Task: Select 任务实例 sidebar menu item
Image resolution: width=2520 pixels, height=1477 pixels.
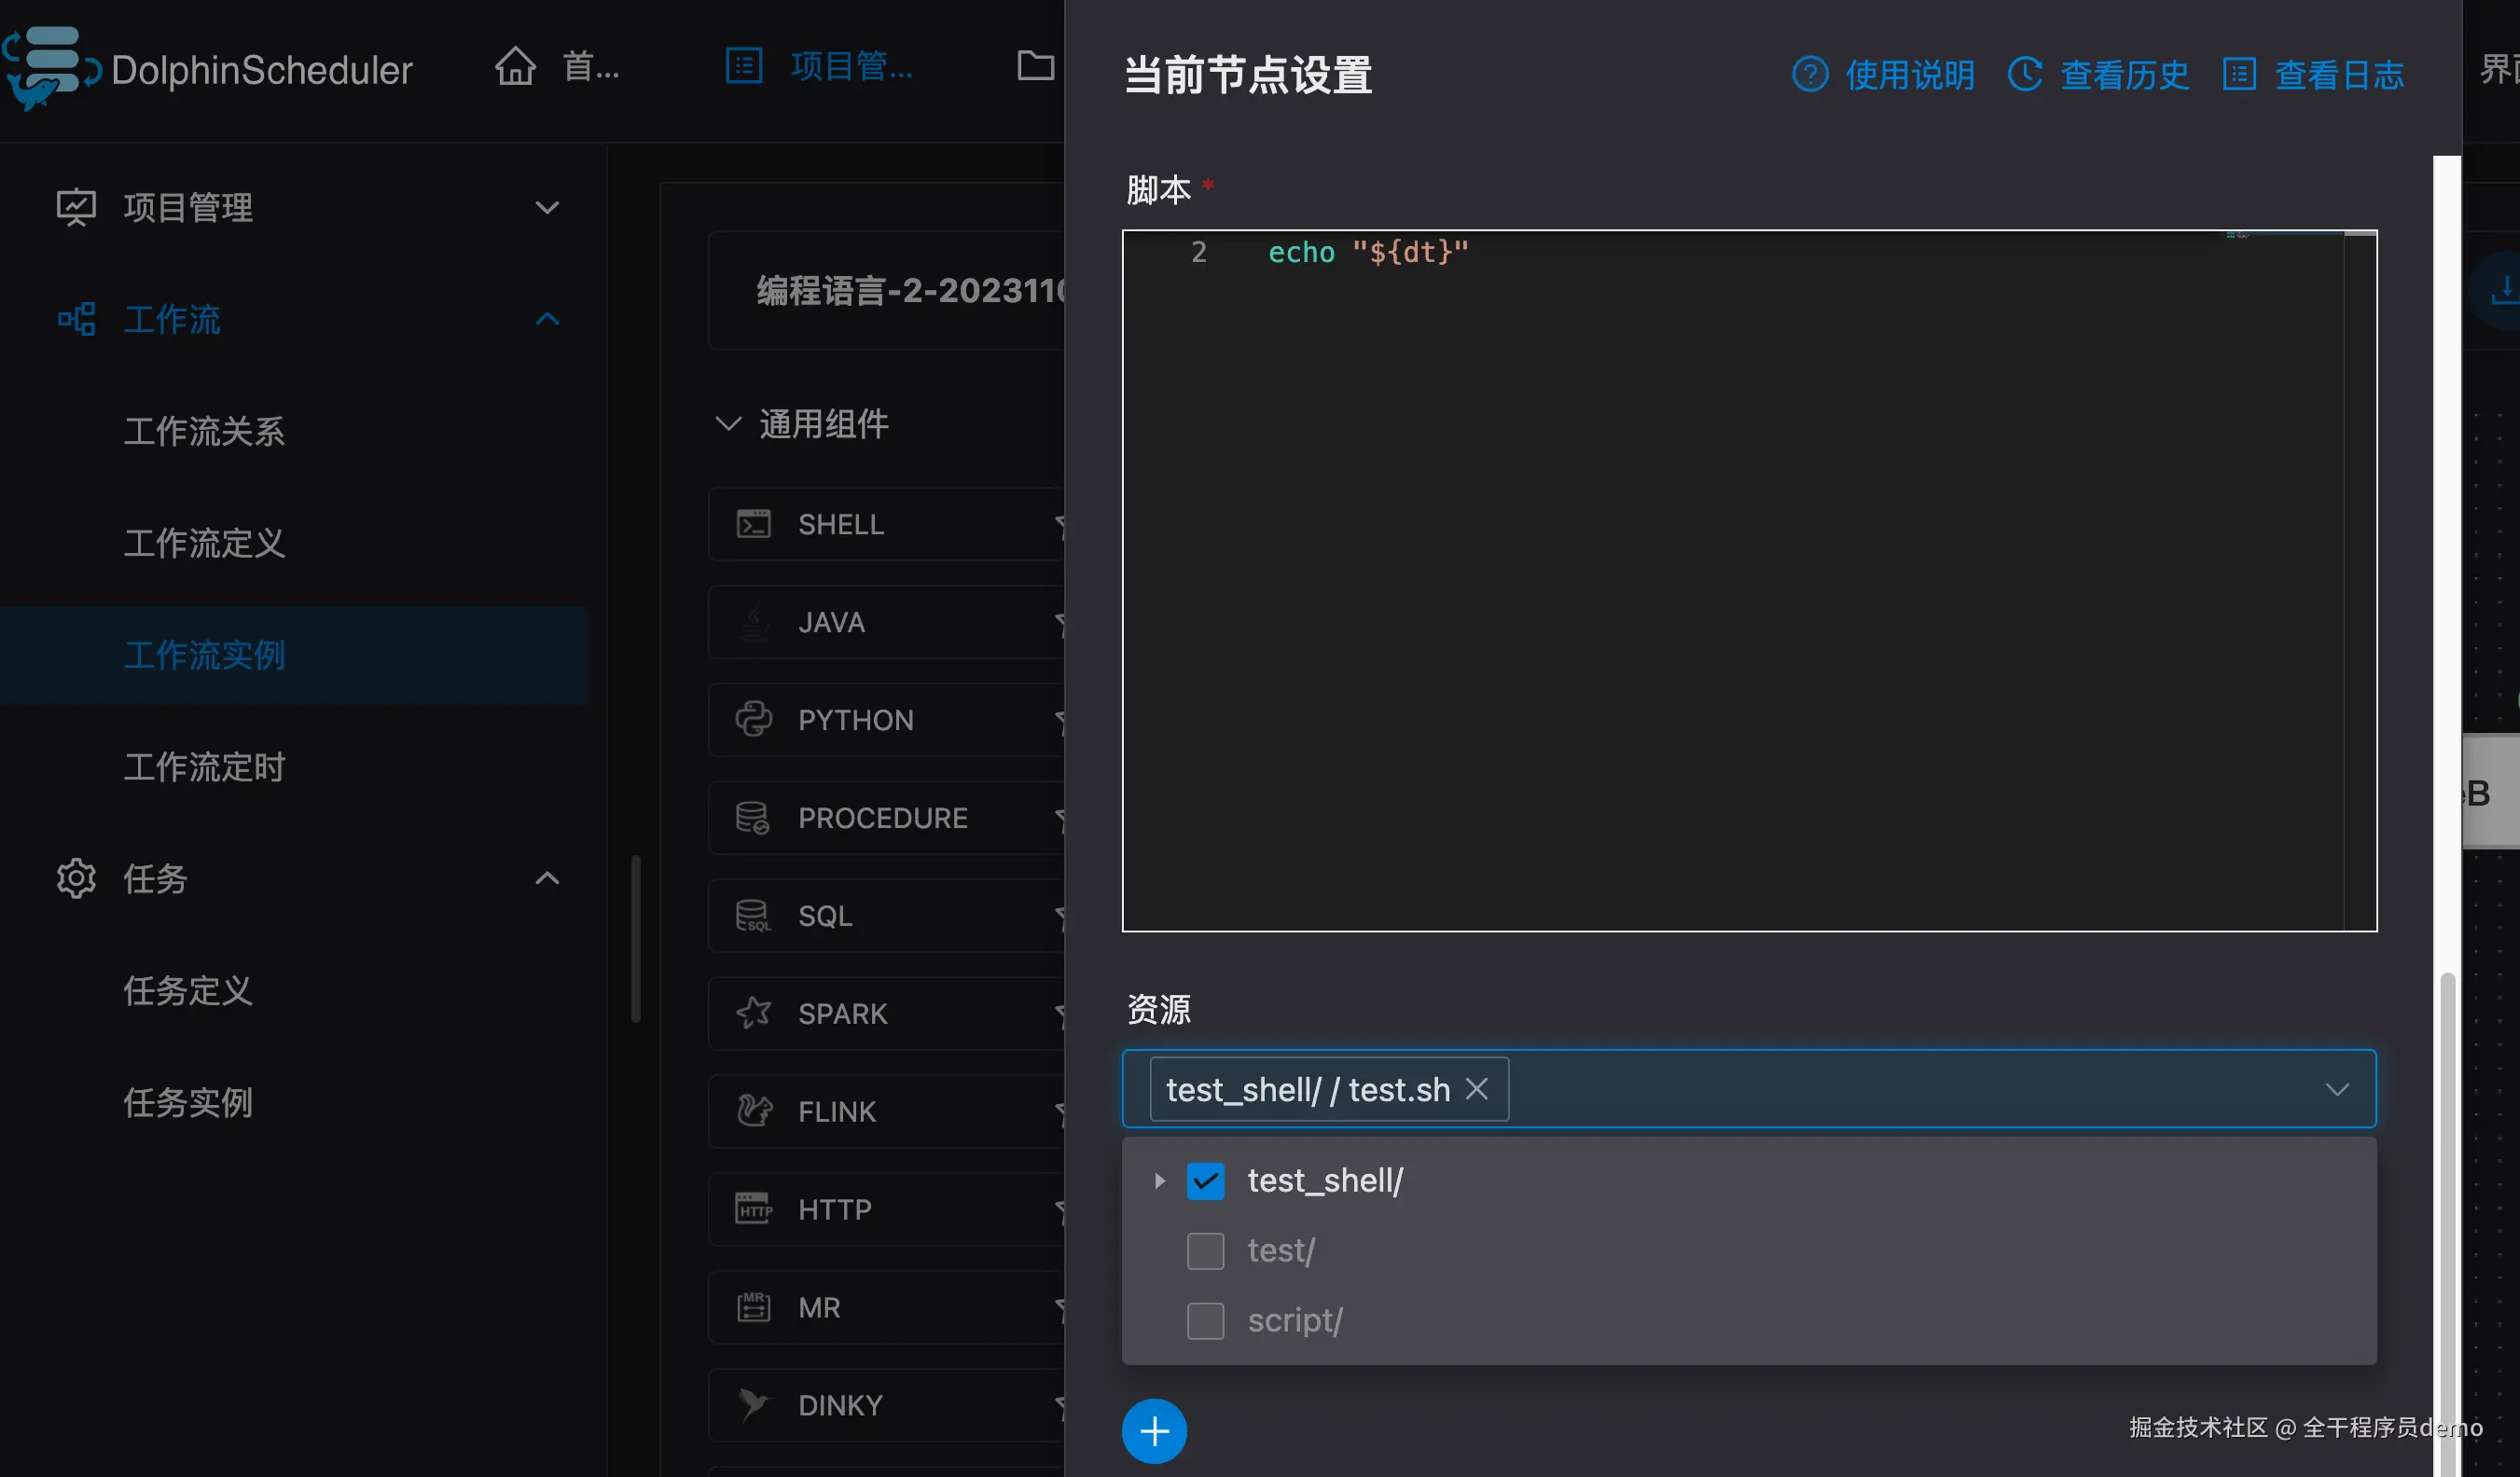Action: 188,1102
